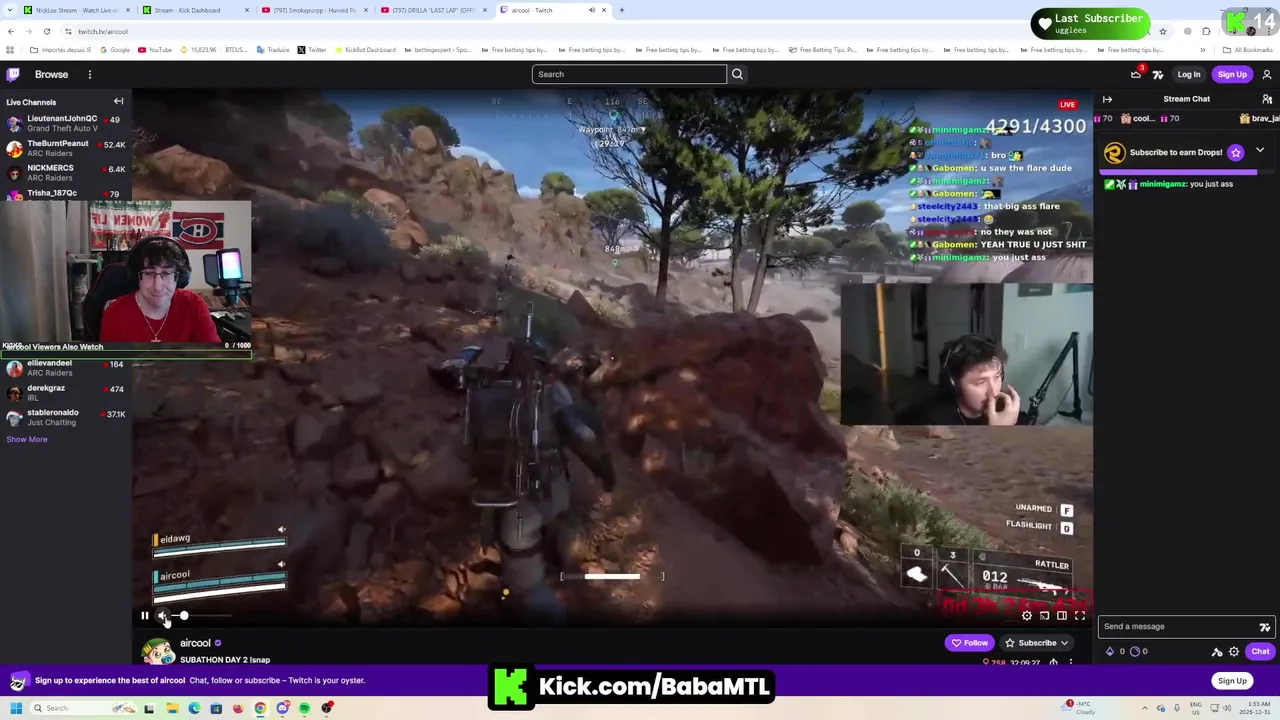Open the emote picker in chat box
Viewport: 1280px width, 720px height.
click(1264, 627)
